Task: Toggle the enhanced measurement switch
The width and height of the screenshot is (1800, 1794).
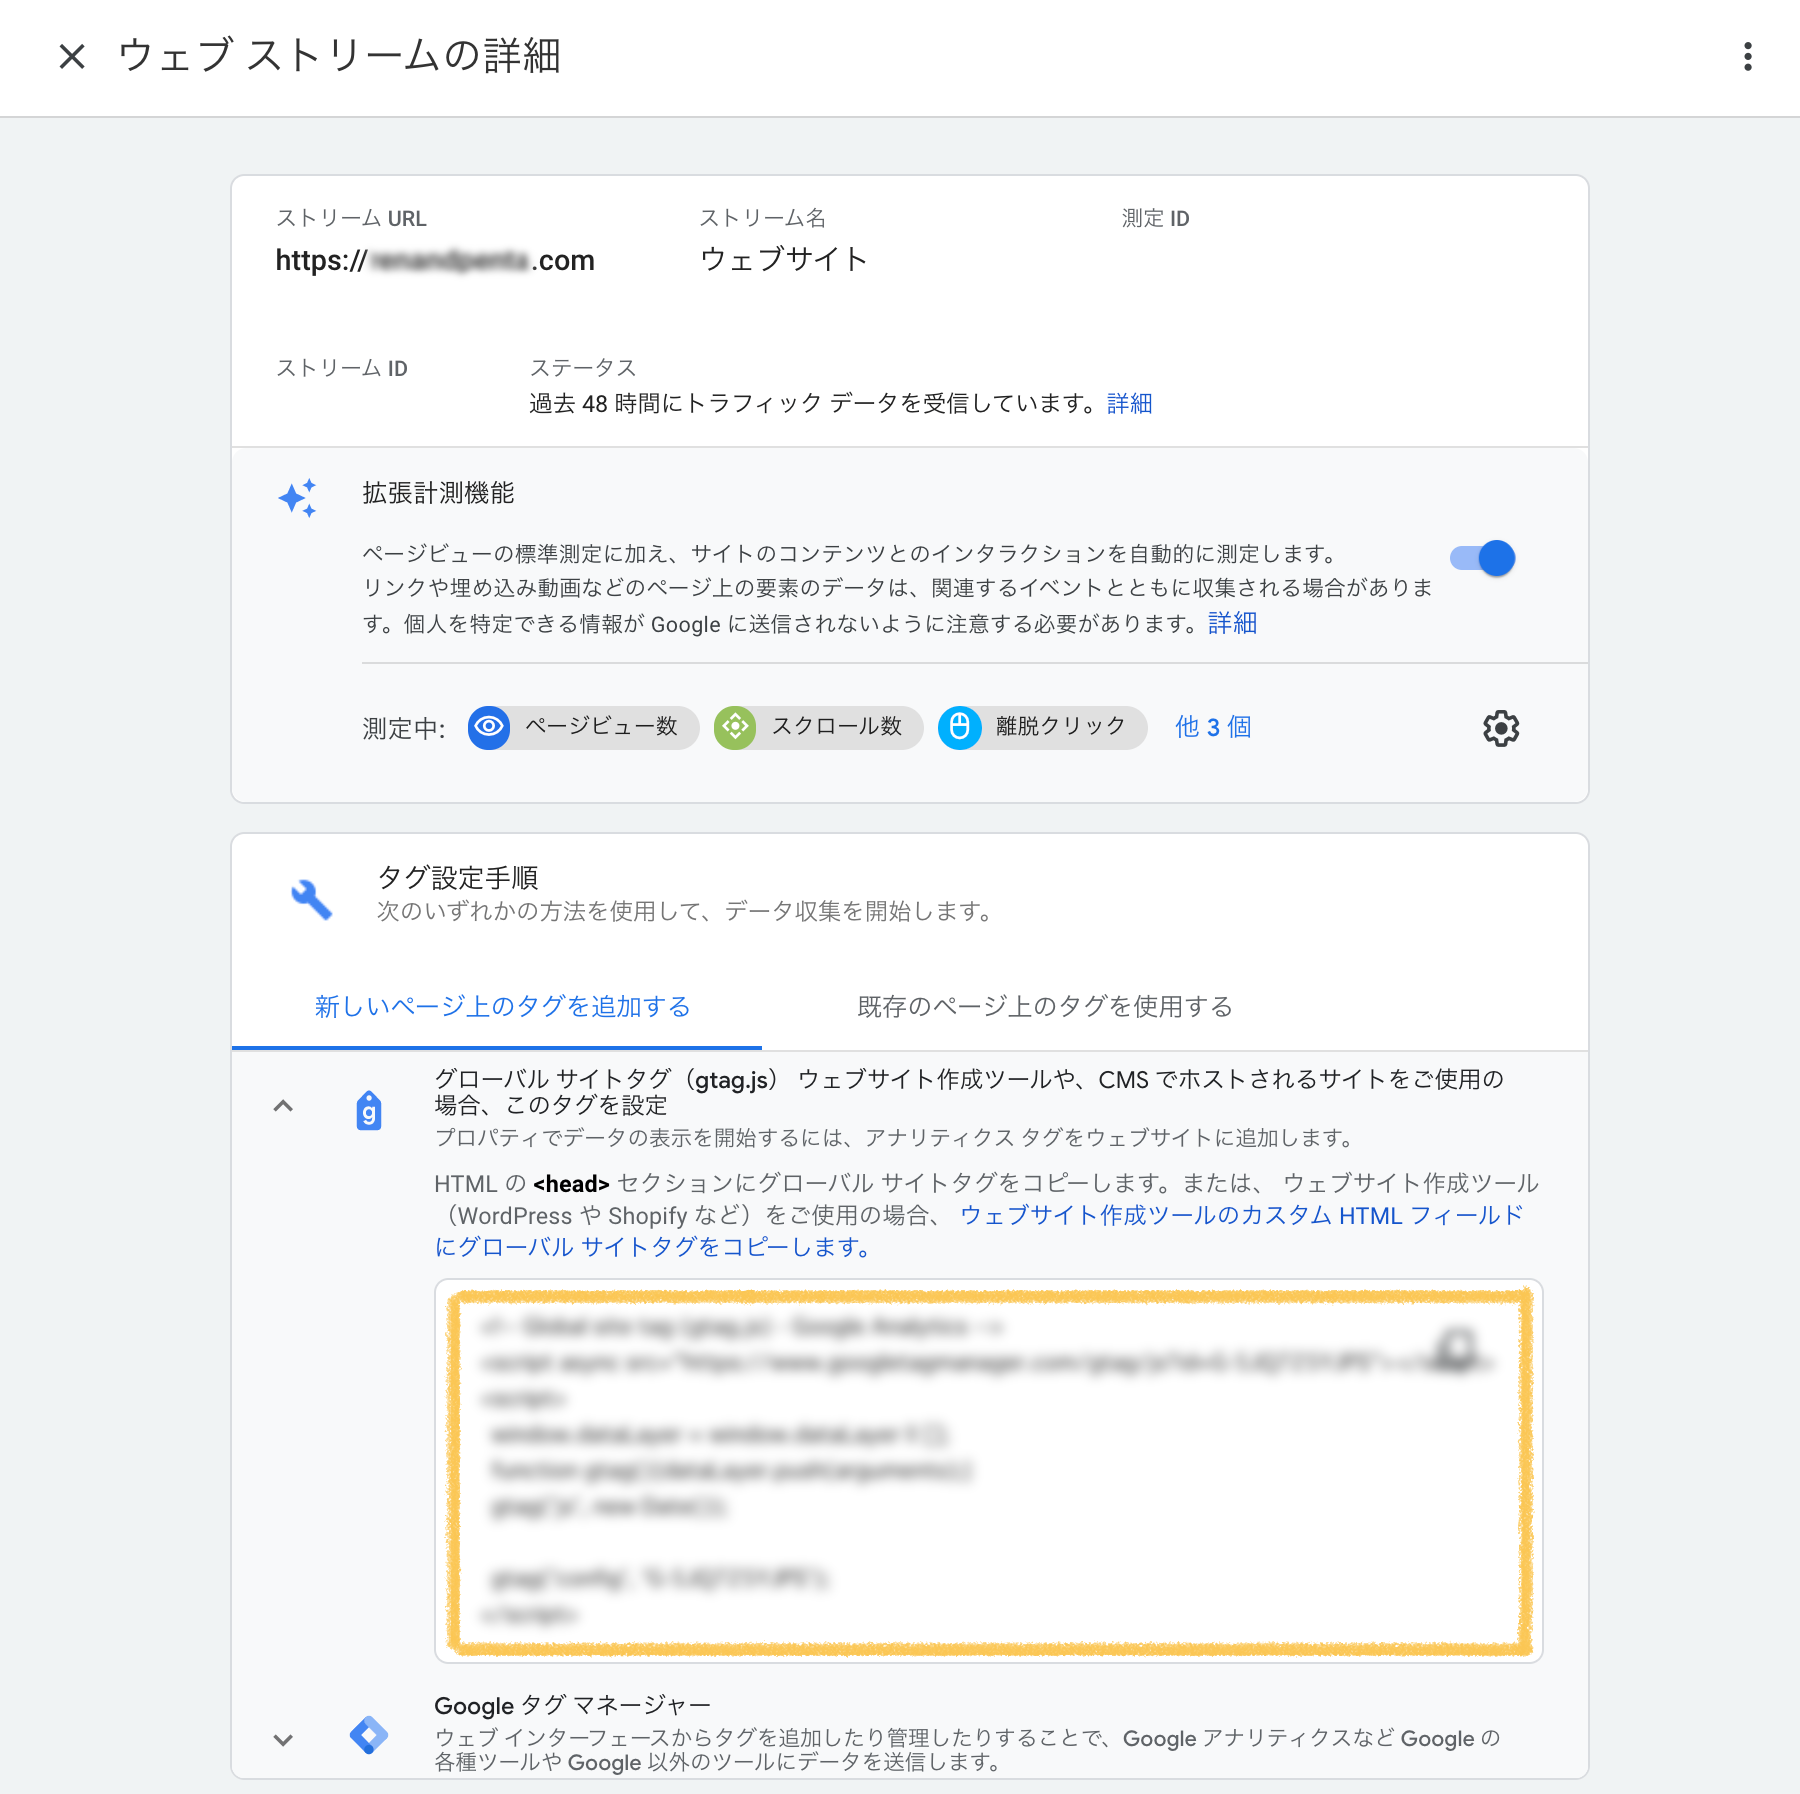Action: (1482, 558)
